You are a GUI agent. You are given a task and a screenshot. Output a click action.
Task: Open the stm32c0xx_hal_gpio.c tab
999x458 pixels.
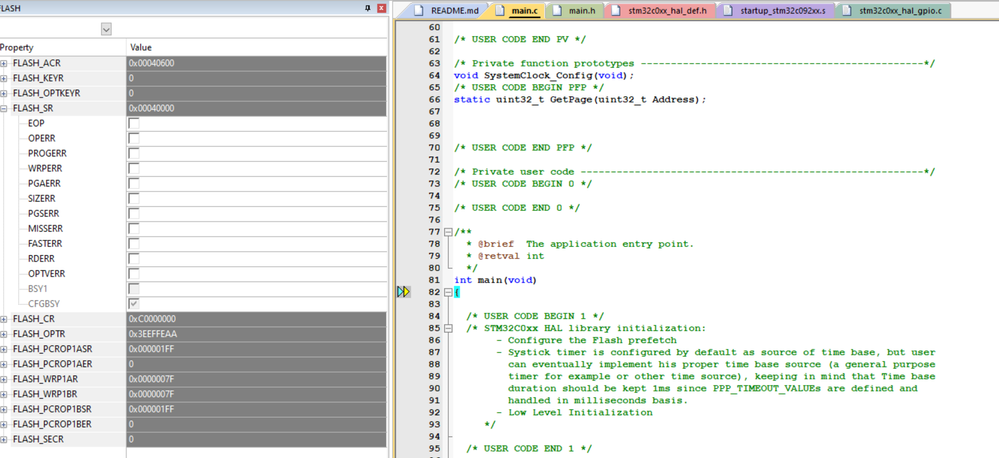(x=893, y=10)
